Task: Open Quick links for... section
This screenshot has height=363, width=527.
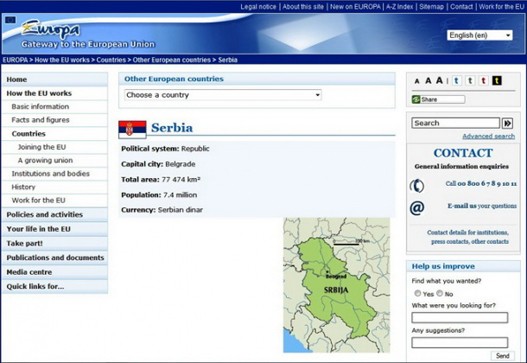Action: pyautogui.click(x=55, y=287)
